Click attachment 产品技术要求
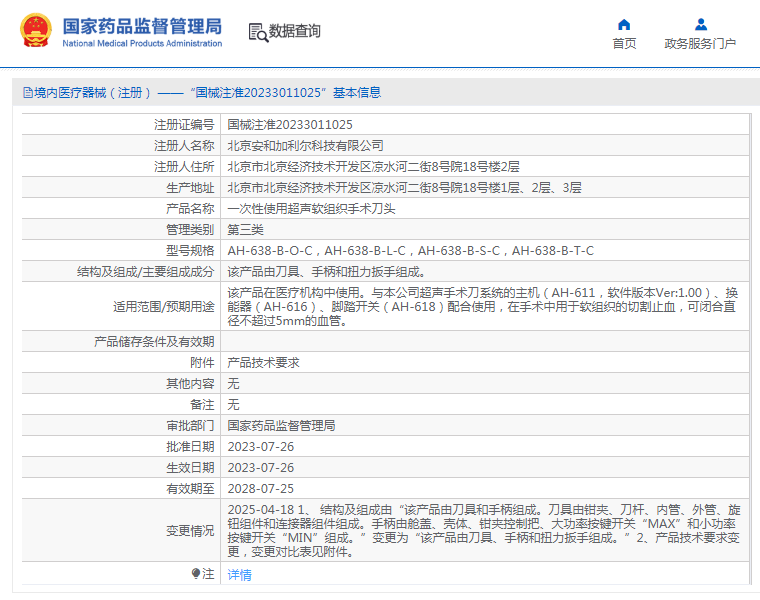The height and width of the screenshot is (600, 760). [263, 363]
